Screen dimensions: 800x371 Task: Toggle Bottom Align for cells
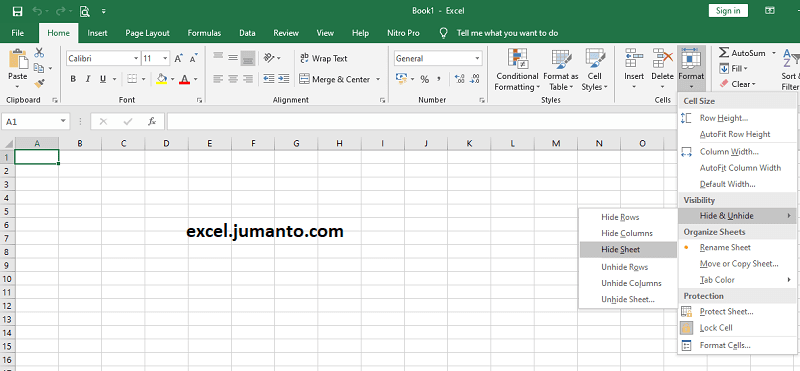(248, 59)
